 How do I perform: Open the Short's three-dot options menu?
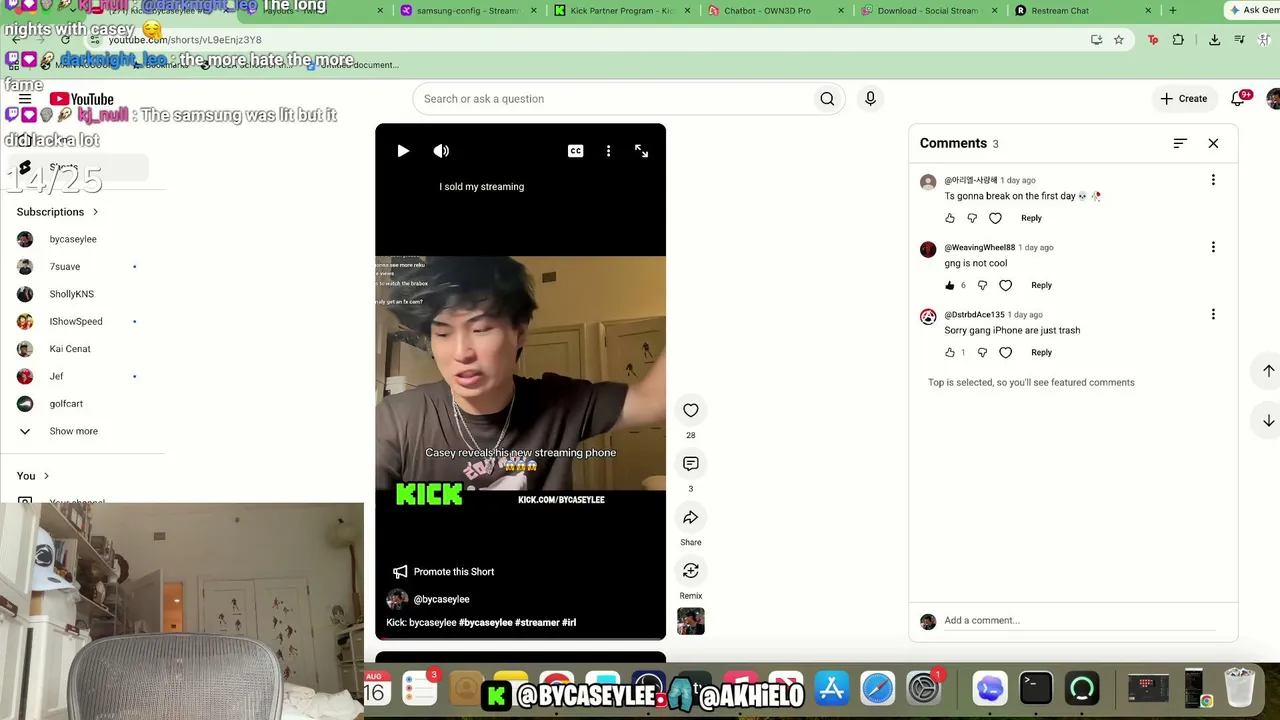pos(608,151)
